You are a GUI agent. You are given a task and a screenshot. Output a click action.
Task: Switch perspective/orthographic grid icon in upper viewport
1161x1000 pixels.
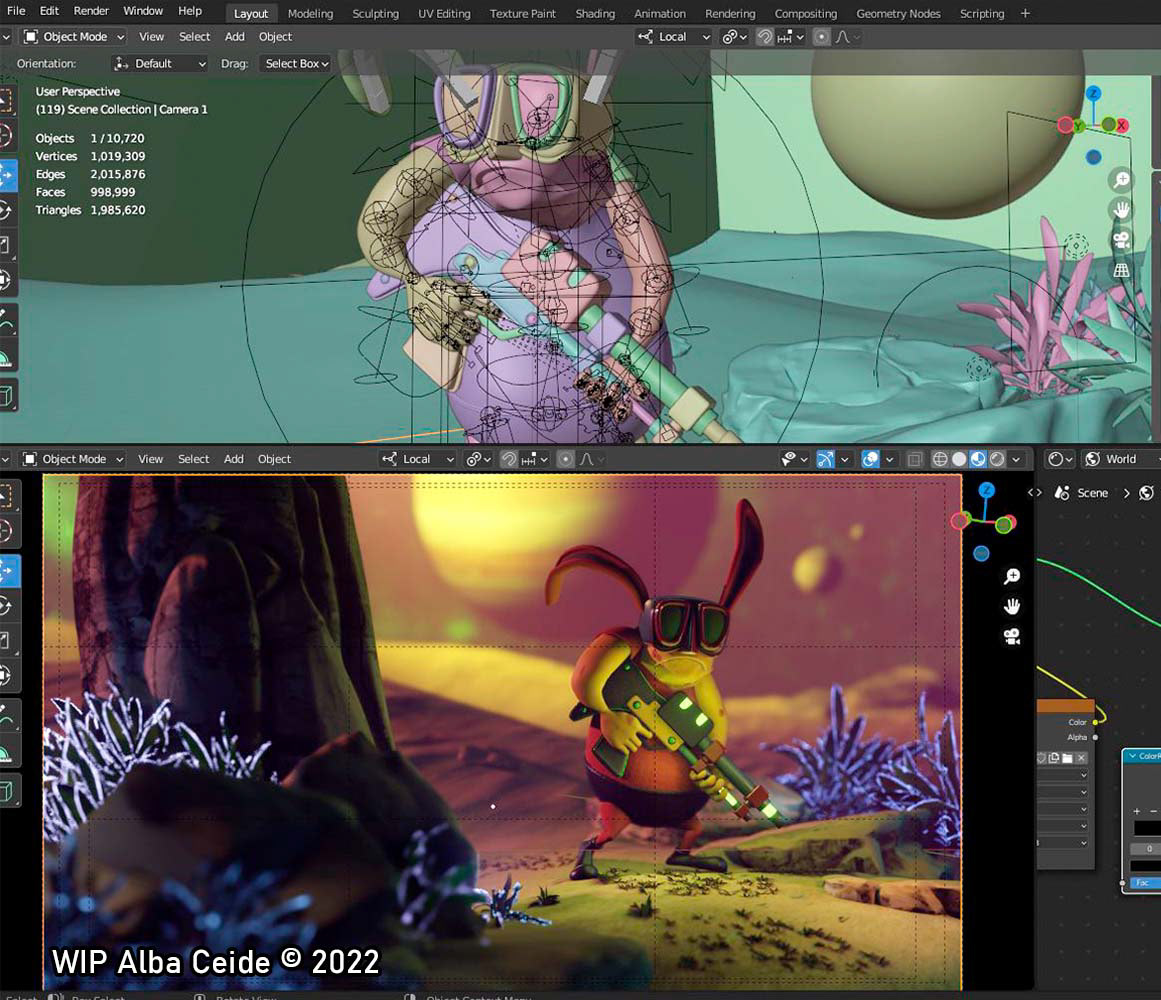(1122, 270)
